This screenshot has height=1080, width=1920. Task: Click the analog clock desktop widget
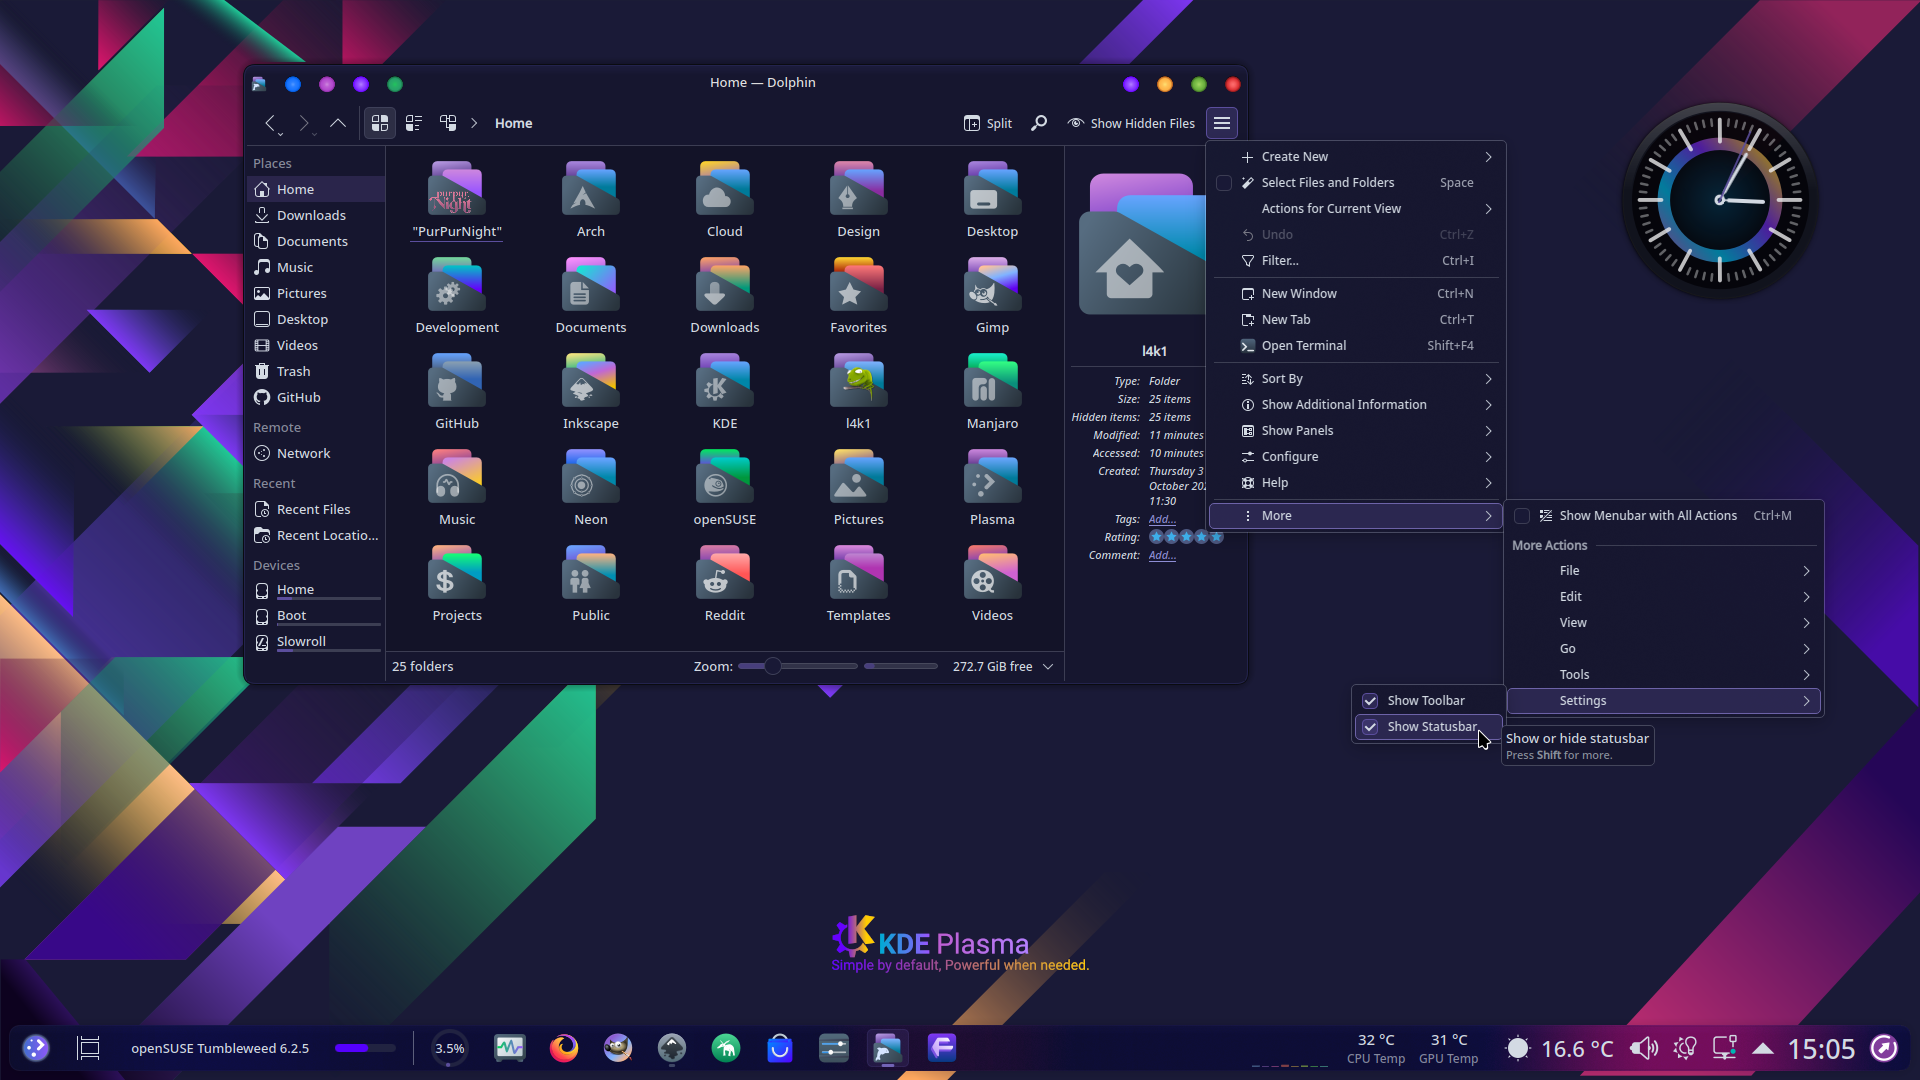(x=1720, y=200)
